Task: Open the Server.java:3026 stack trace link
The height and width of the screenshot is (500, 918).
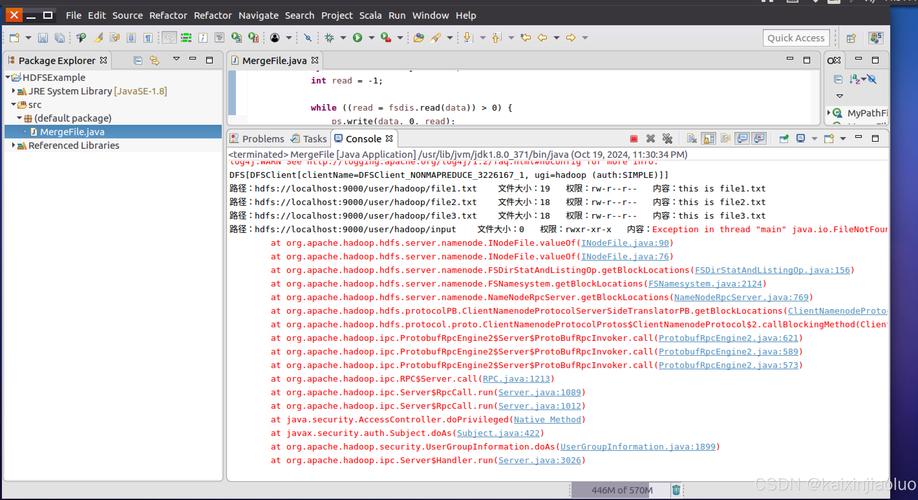Action: (541, 460)
